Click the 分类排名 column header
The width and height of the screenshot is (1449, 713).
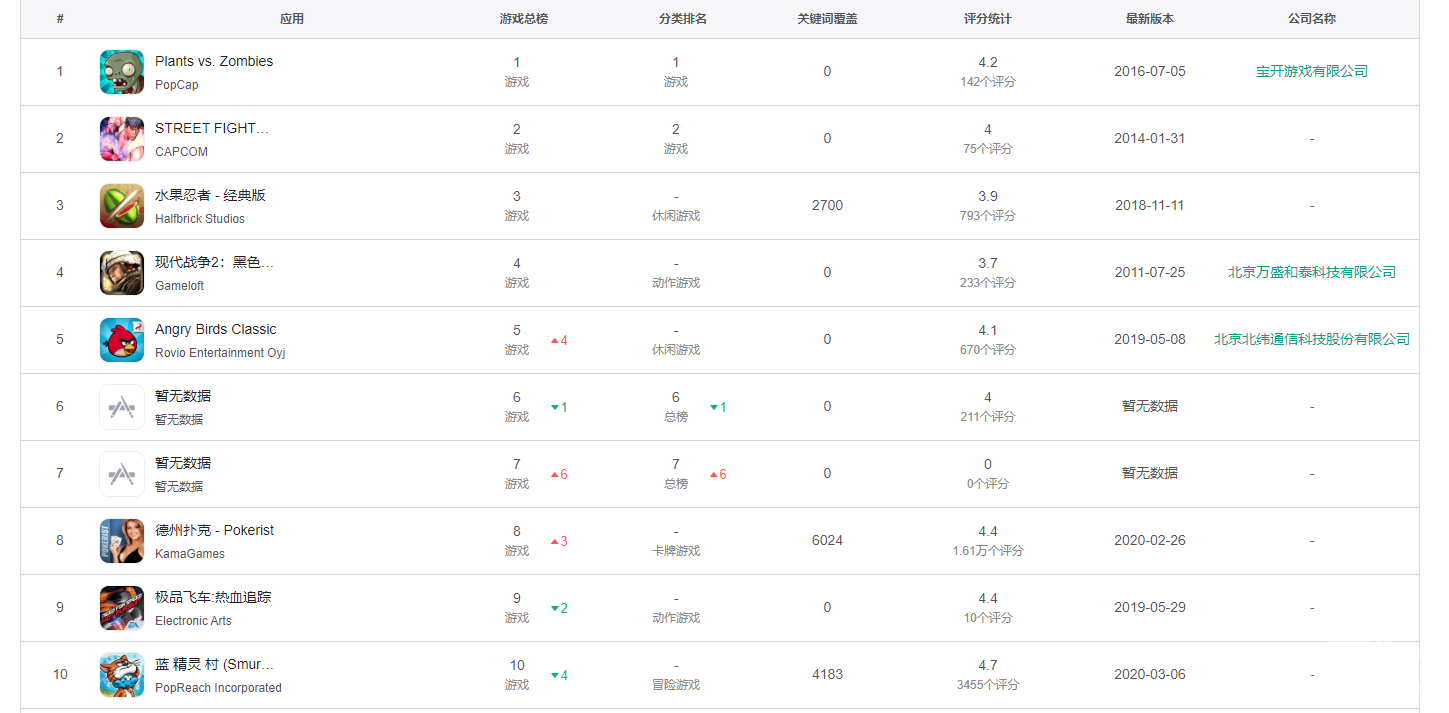coord(683,19)
